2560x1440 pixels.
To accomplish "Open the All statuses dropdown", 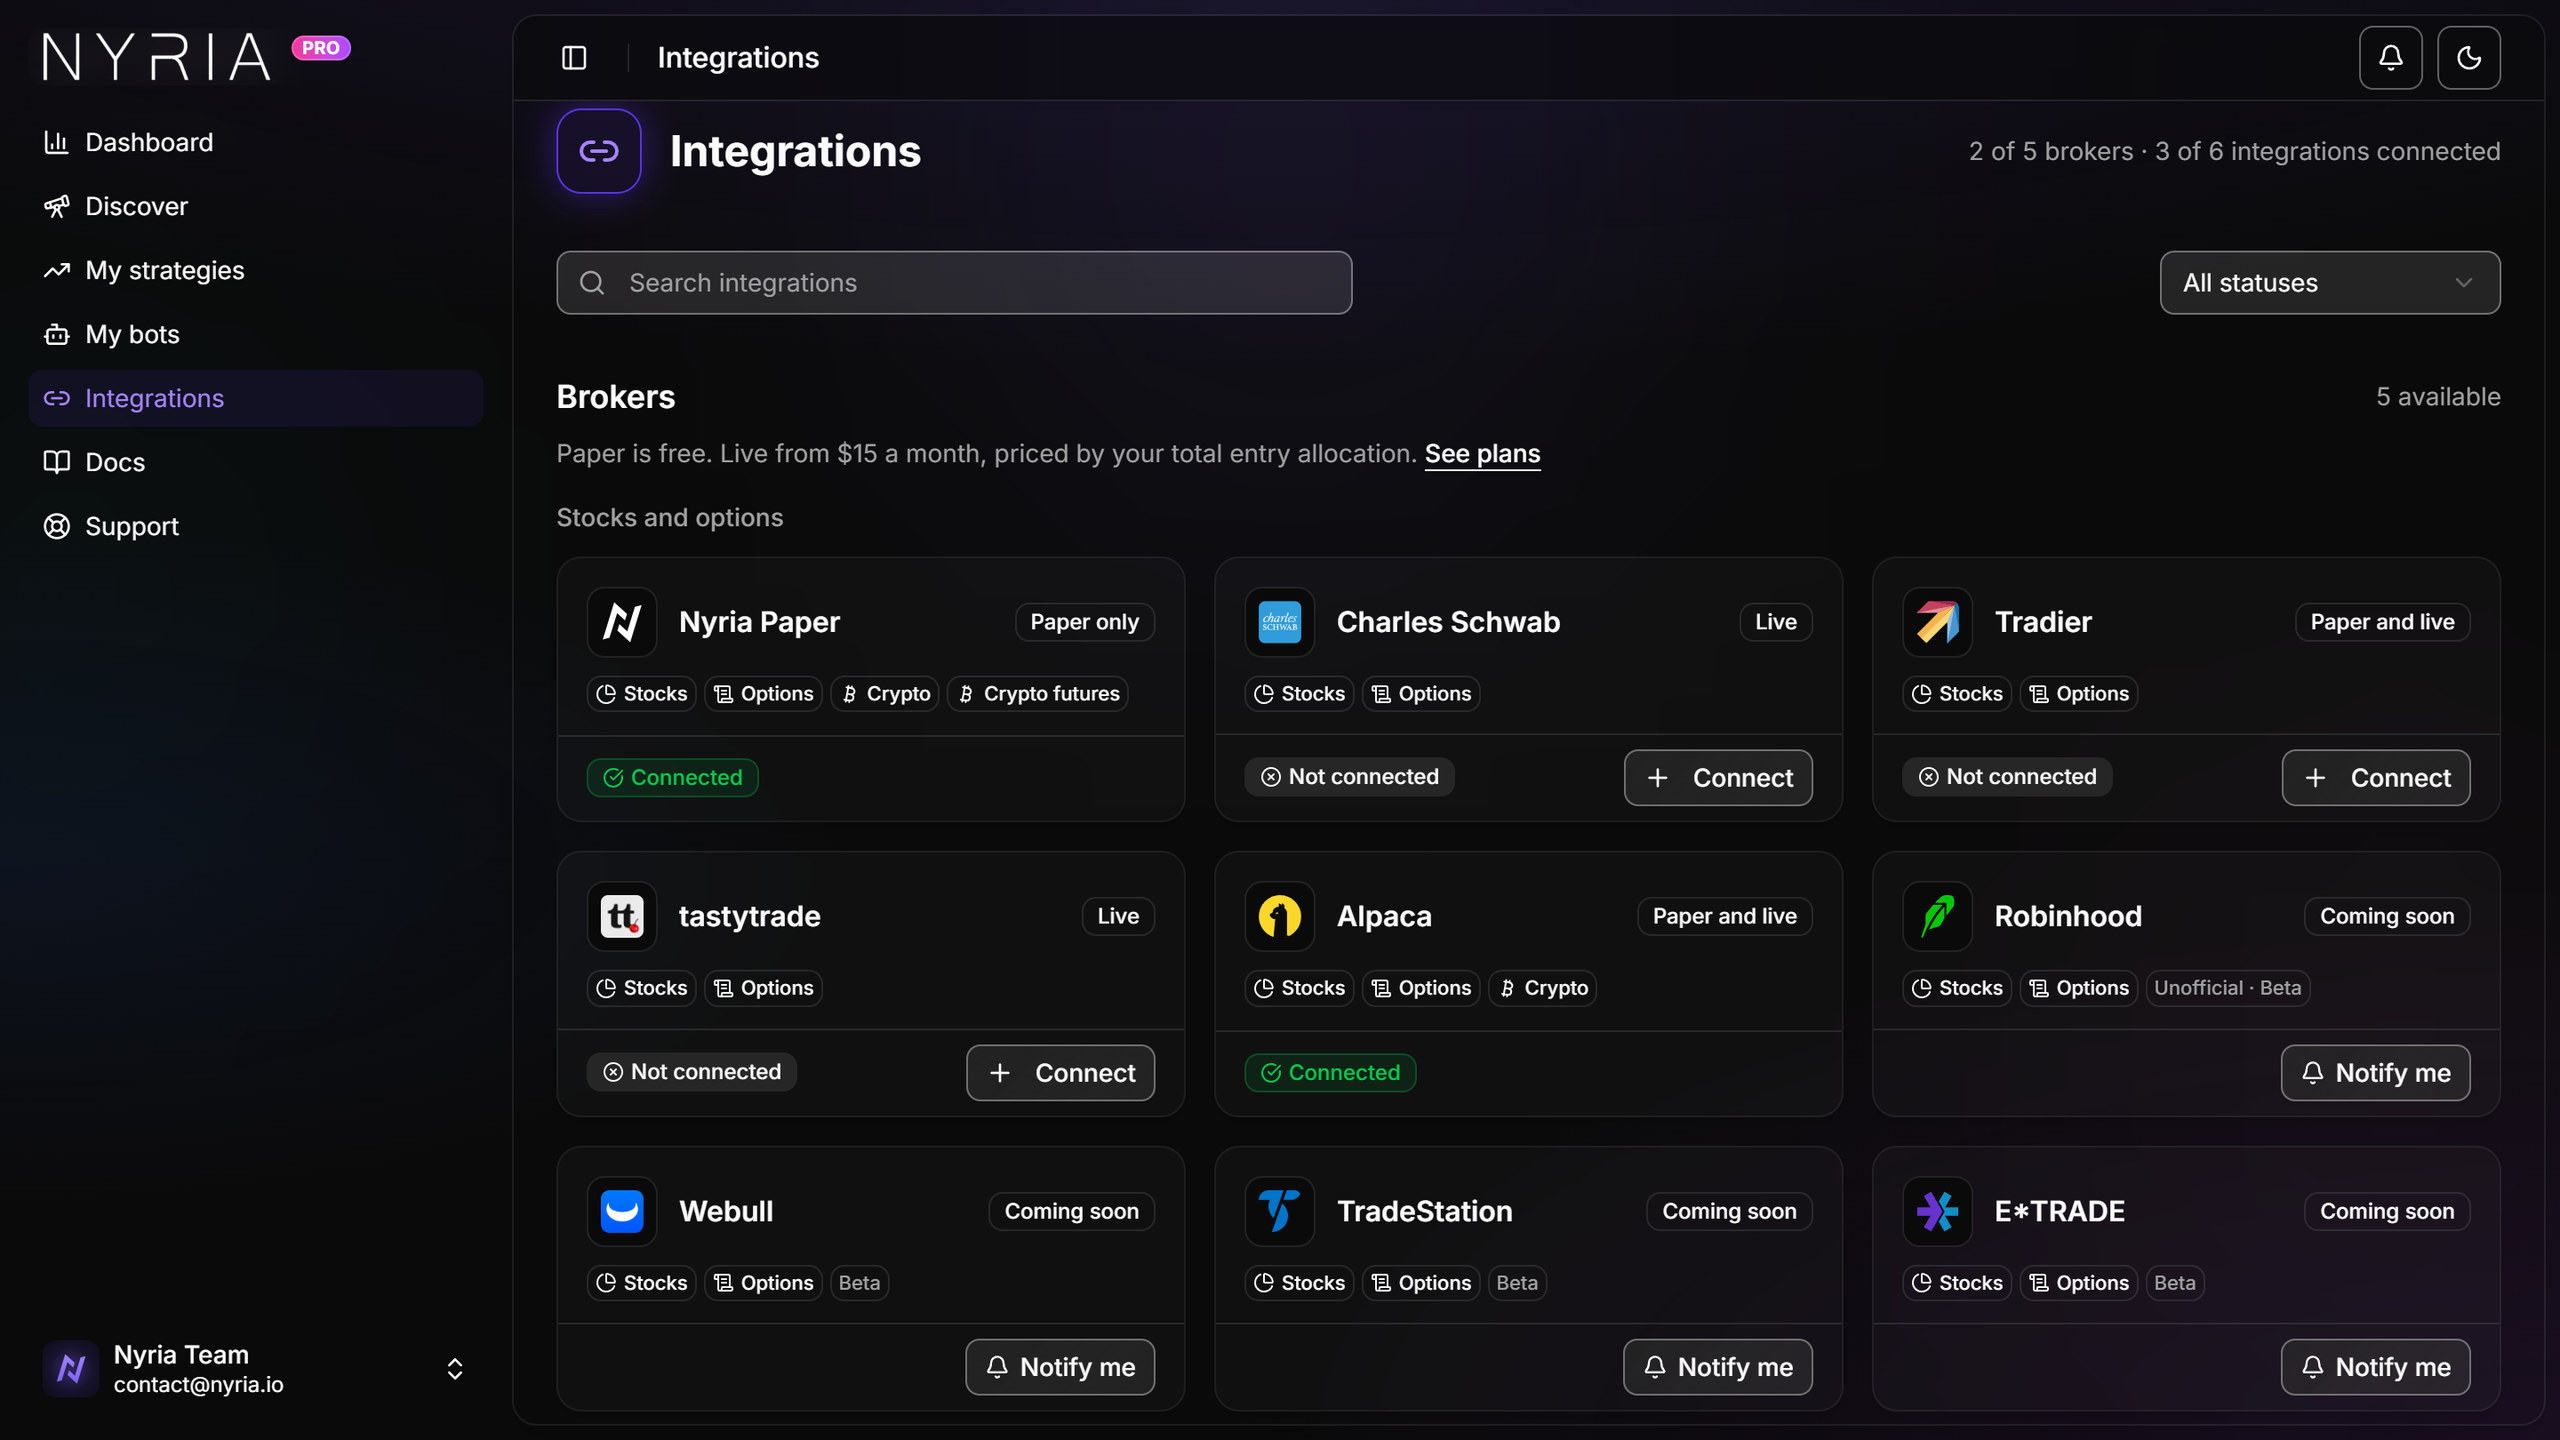I will click(x=2330, y=283).
